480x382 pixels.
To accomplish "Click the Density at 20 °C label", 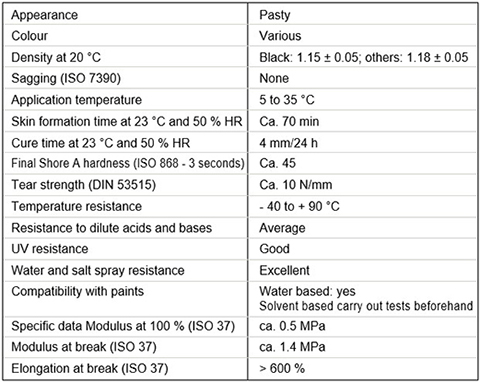I will [x=56, y=57].
